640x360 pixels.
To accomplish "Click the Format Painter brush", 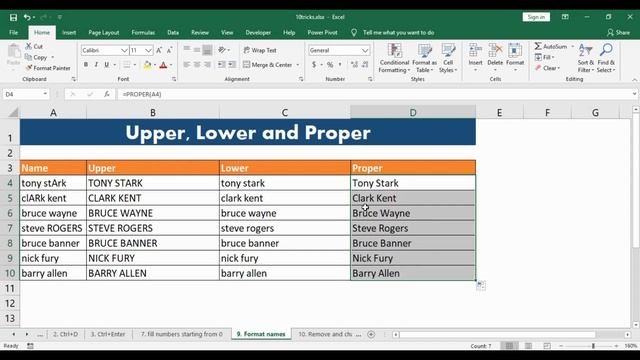I will (x=29, y=68).
